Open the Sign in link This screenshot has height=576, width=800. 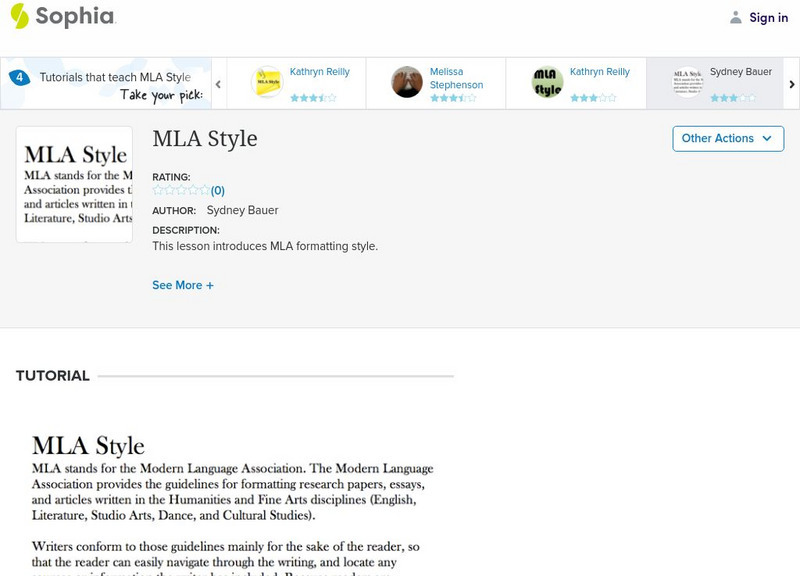[768, 17]
